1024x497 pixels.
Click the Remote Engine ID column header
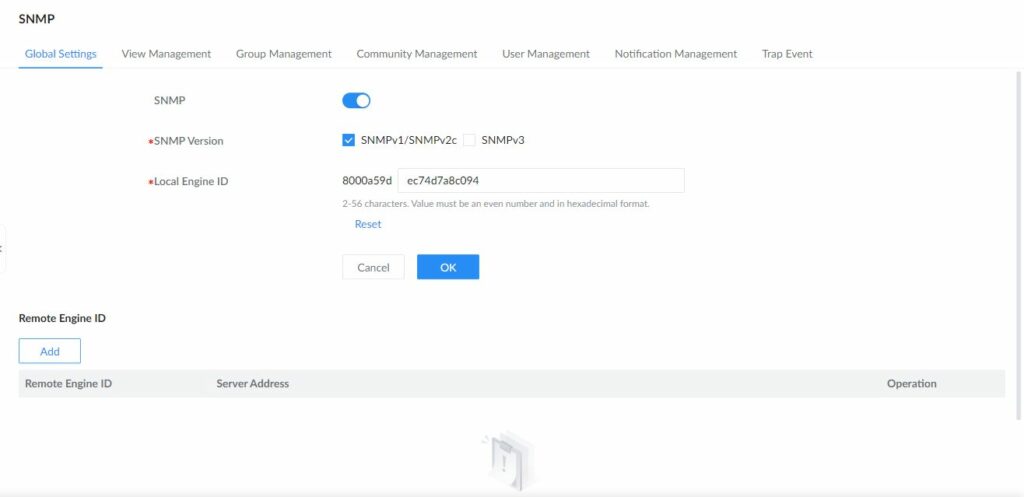click(68, 384)
